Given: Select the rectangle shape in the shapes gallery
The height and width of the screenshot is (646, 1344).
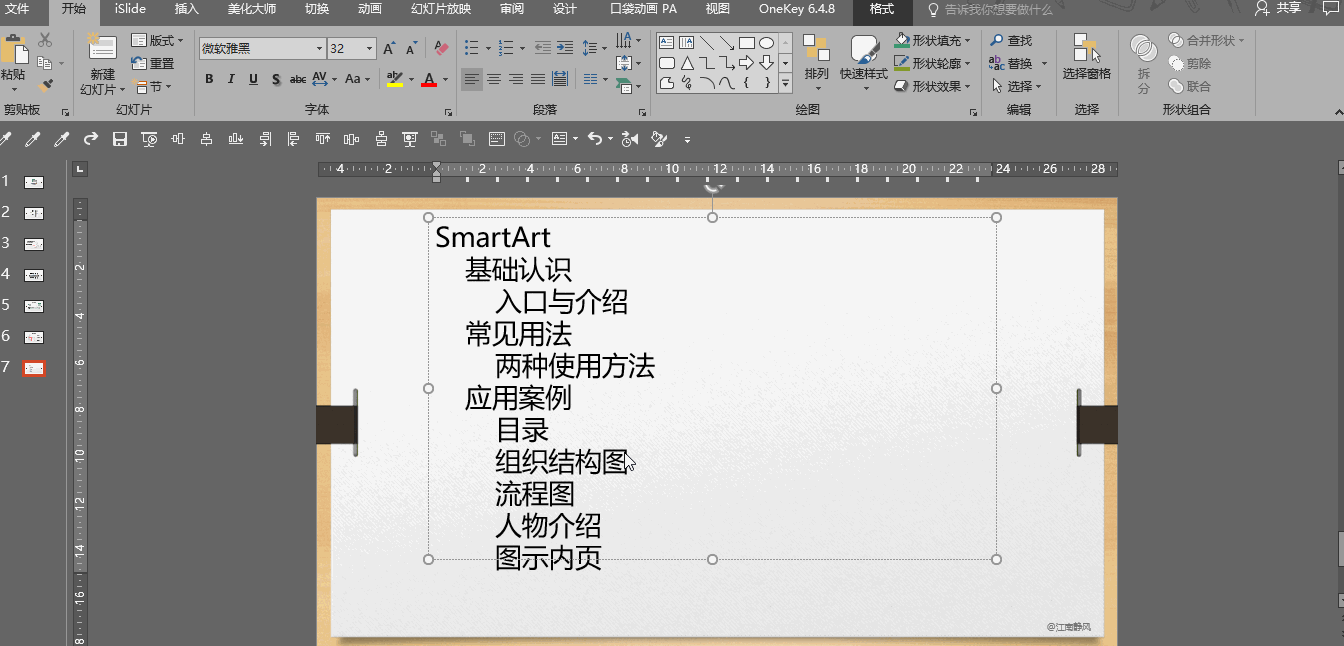Looking at the screenshot, I should [x=746, y=43].
